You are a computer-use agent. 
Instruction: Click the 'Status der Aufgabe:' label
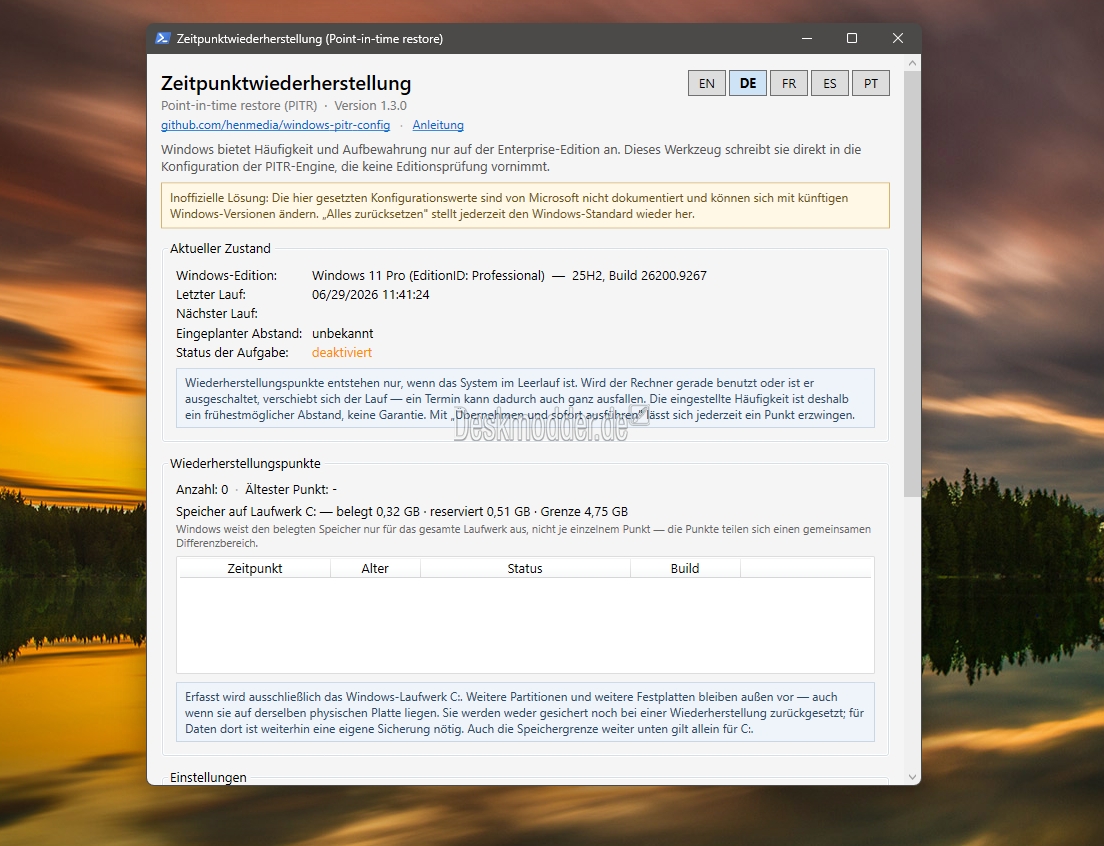tap(232, 353)
